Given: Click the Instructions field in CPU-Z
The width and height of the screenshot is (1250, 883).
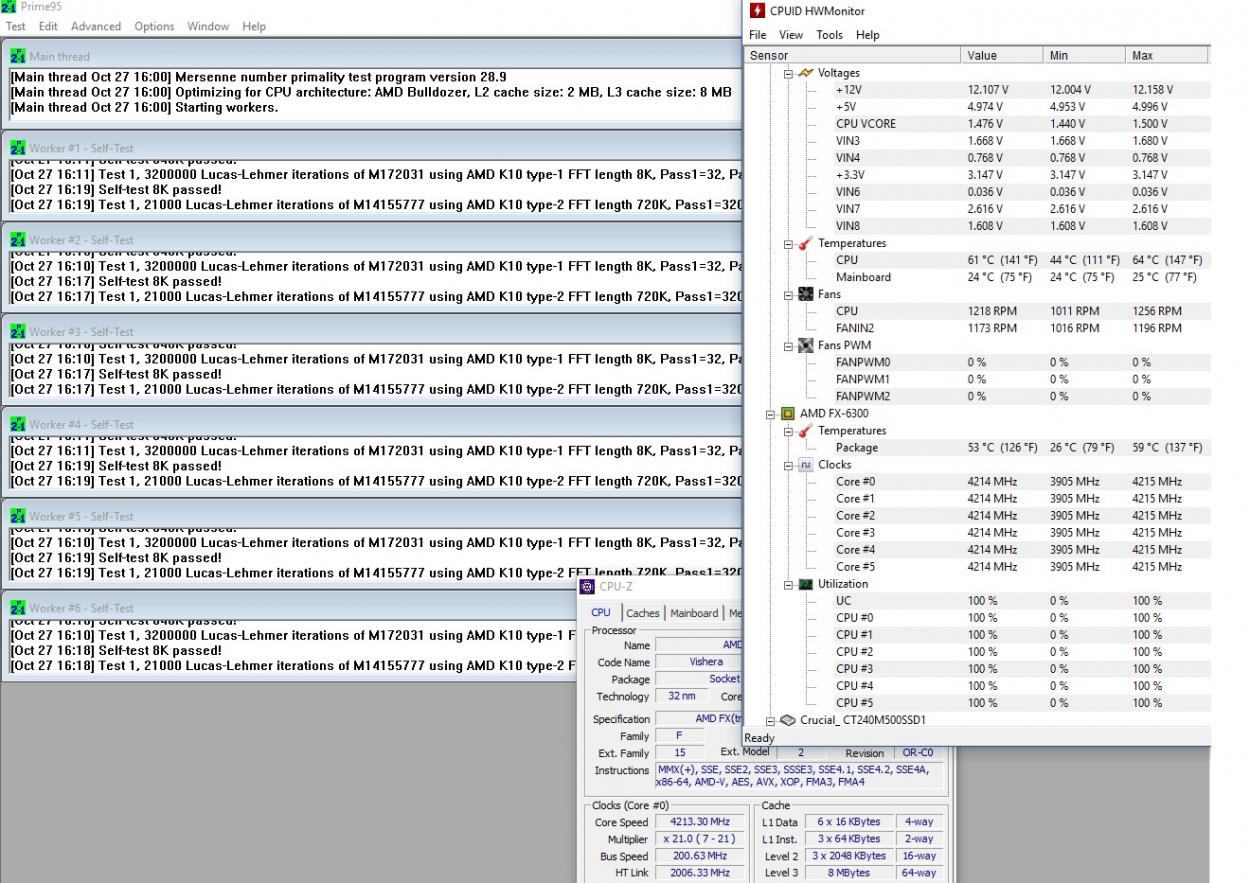Looking at the screenshot, I should [797, 776].
